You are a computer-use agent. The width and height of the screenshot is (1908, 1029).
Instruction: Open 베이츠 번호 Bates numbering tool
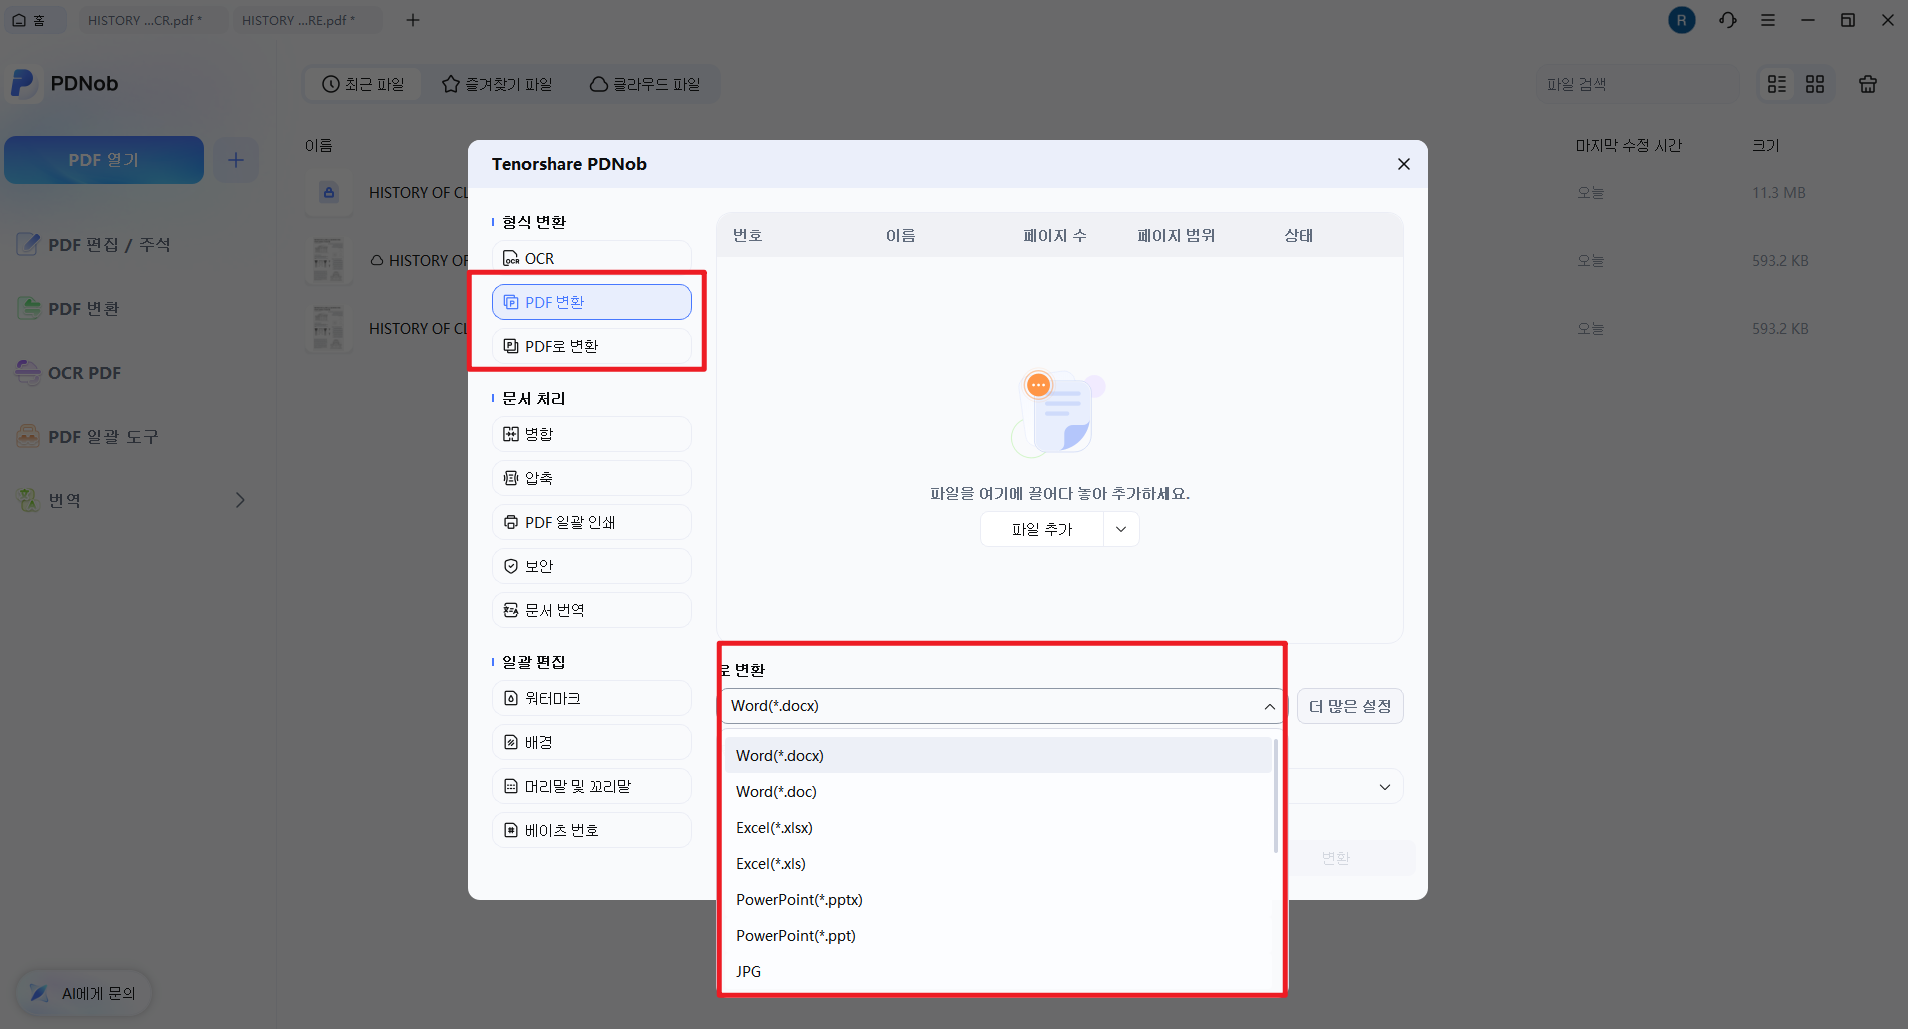[591, 830]
